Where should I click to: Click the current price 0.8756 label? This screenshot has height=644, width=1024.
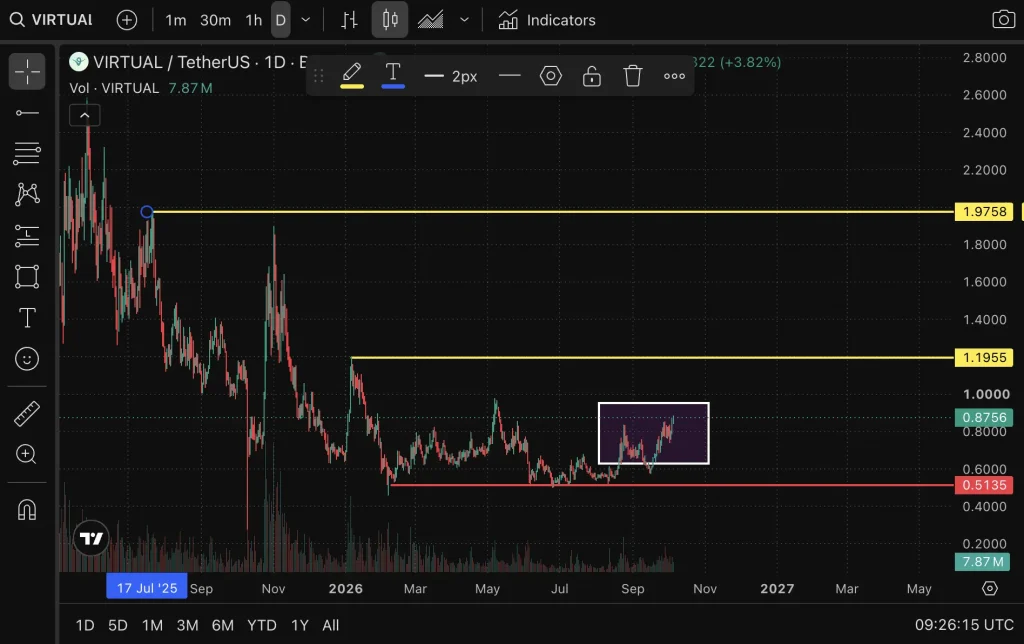[x=984, y=417]
